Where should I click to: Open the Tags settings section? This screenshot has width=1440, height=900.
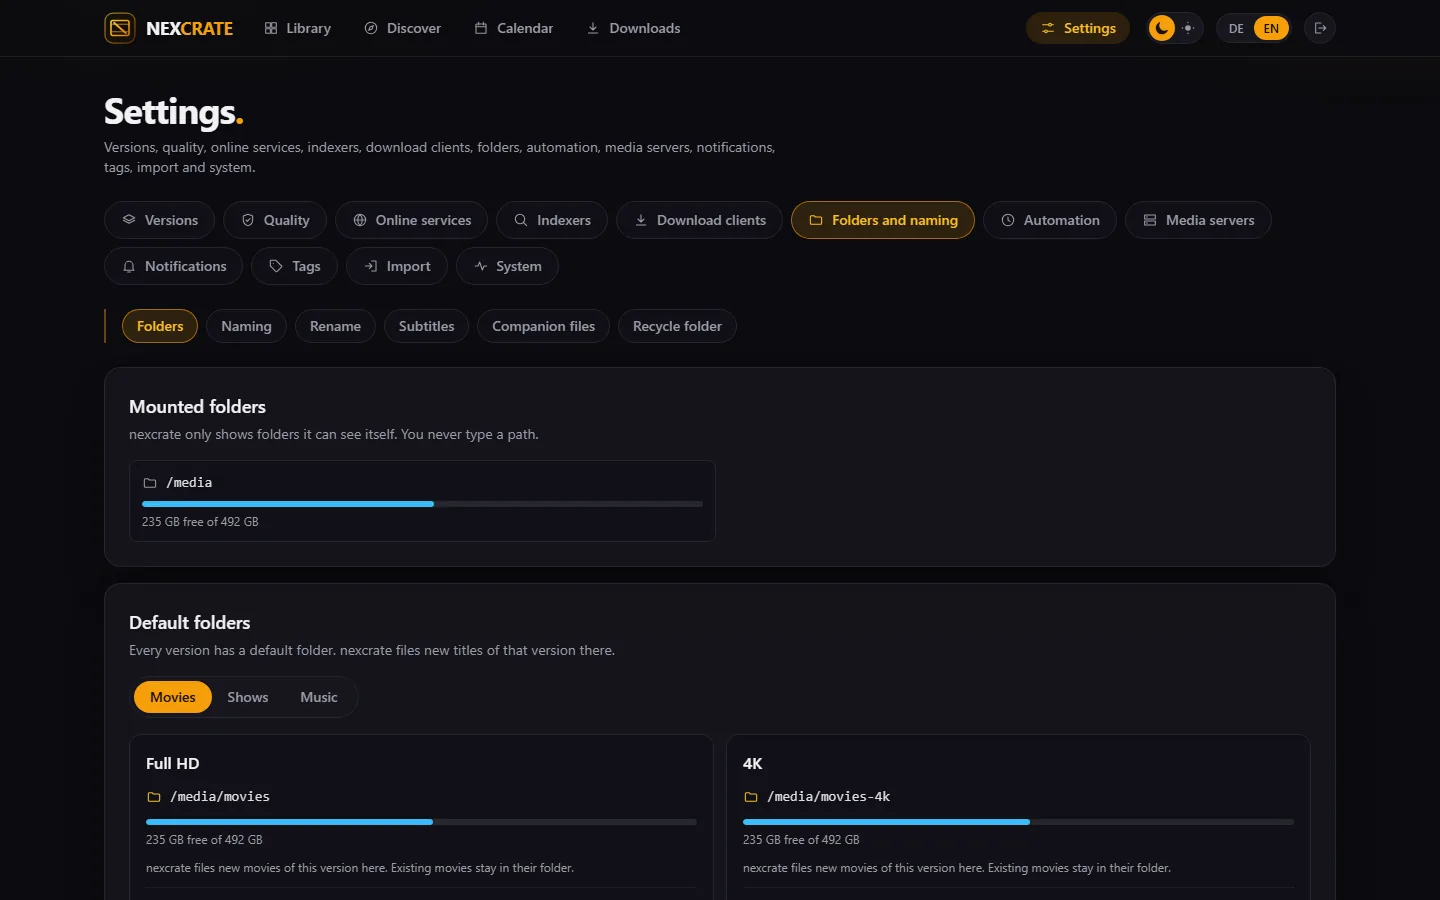point(294,266)
